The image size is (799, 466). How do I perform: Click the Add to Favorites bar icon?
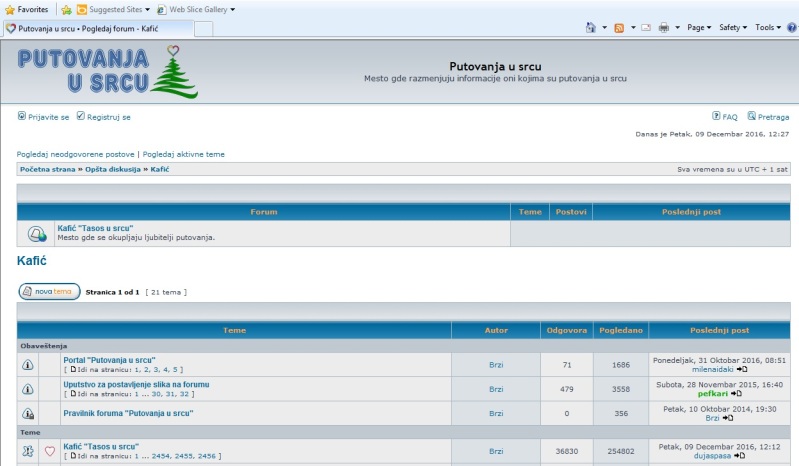tap(66, 10)
